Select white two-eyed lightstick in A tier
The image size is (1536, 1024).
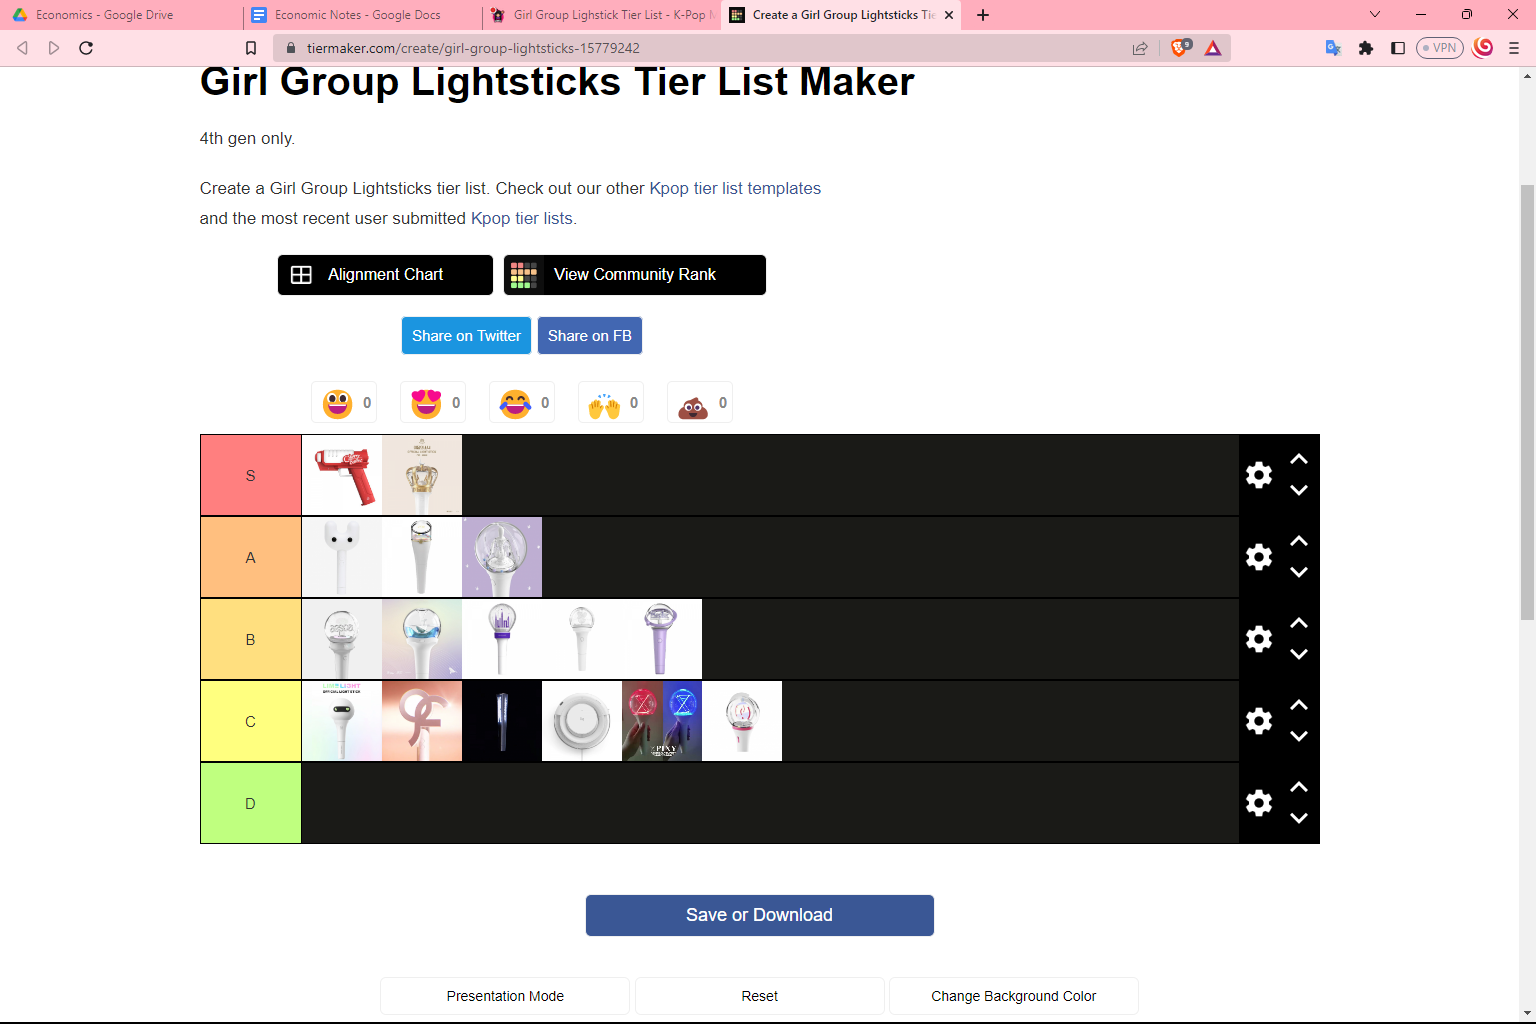point(342,557)
